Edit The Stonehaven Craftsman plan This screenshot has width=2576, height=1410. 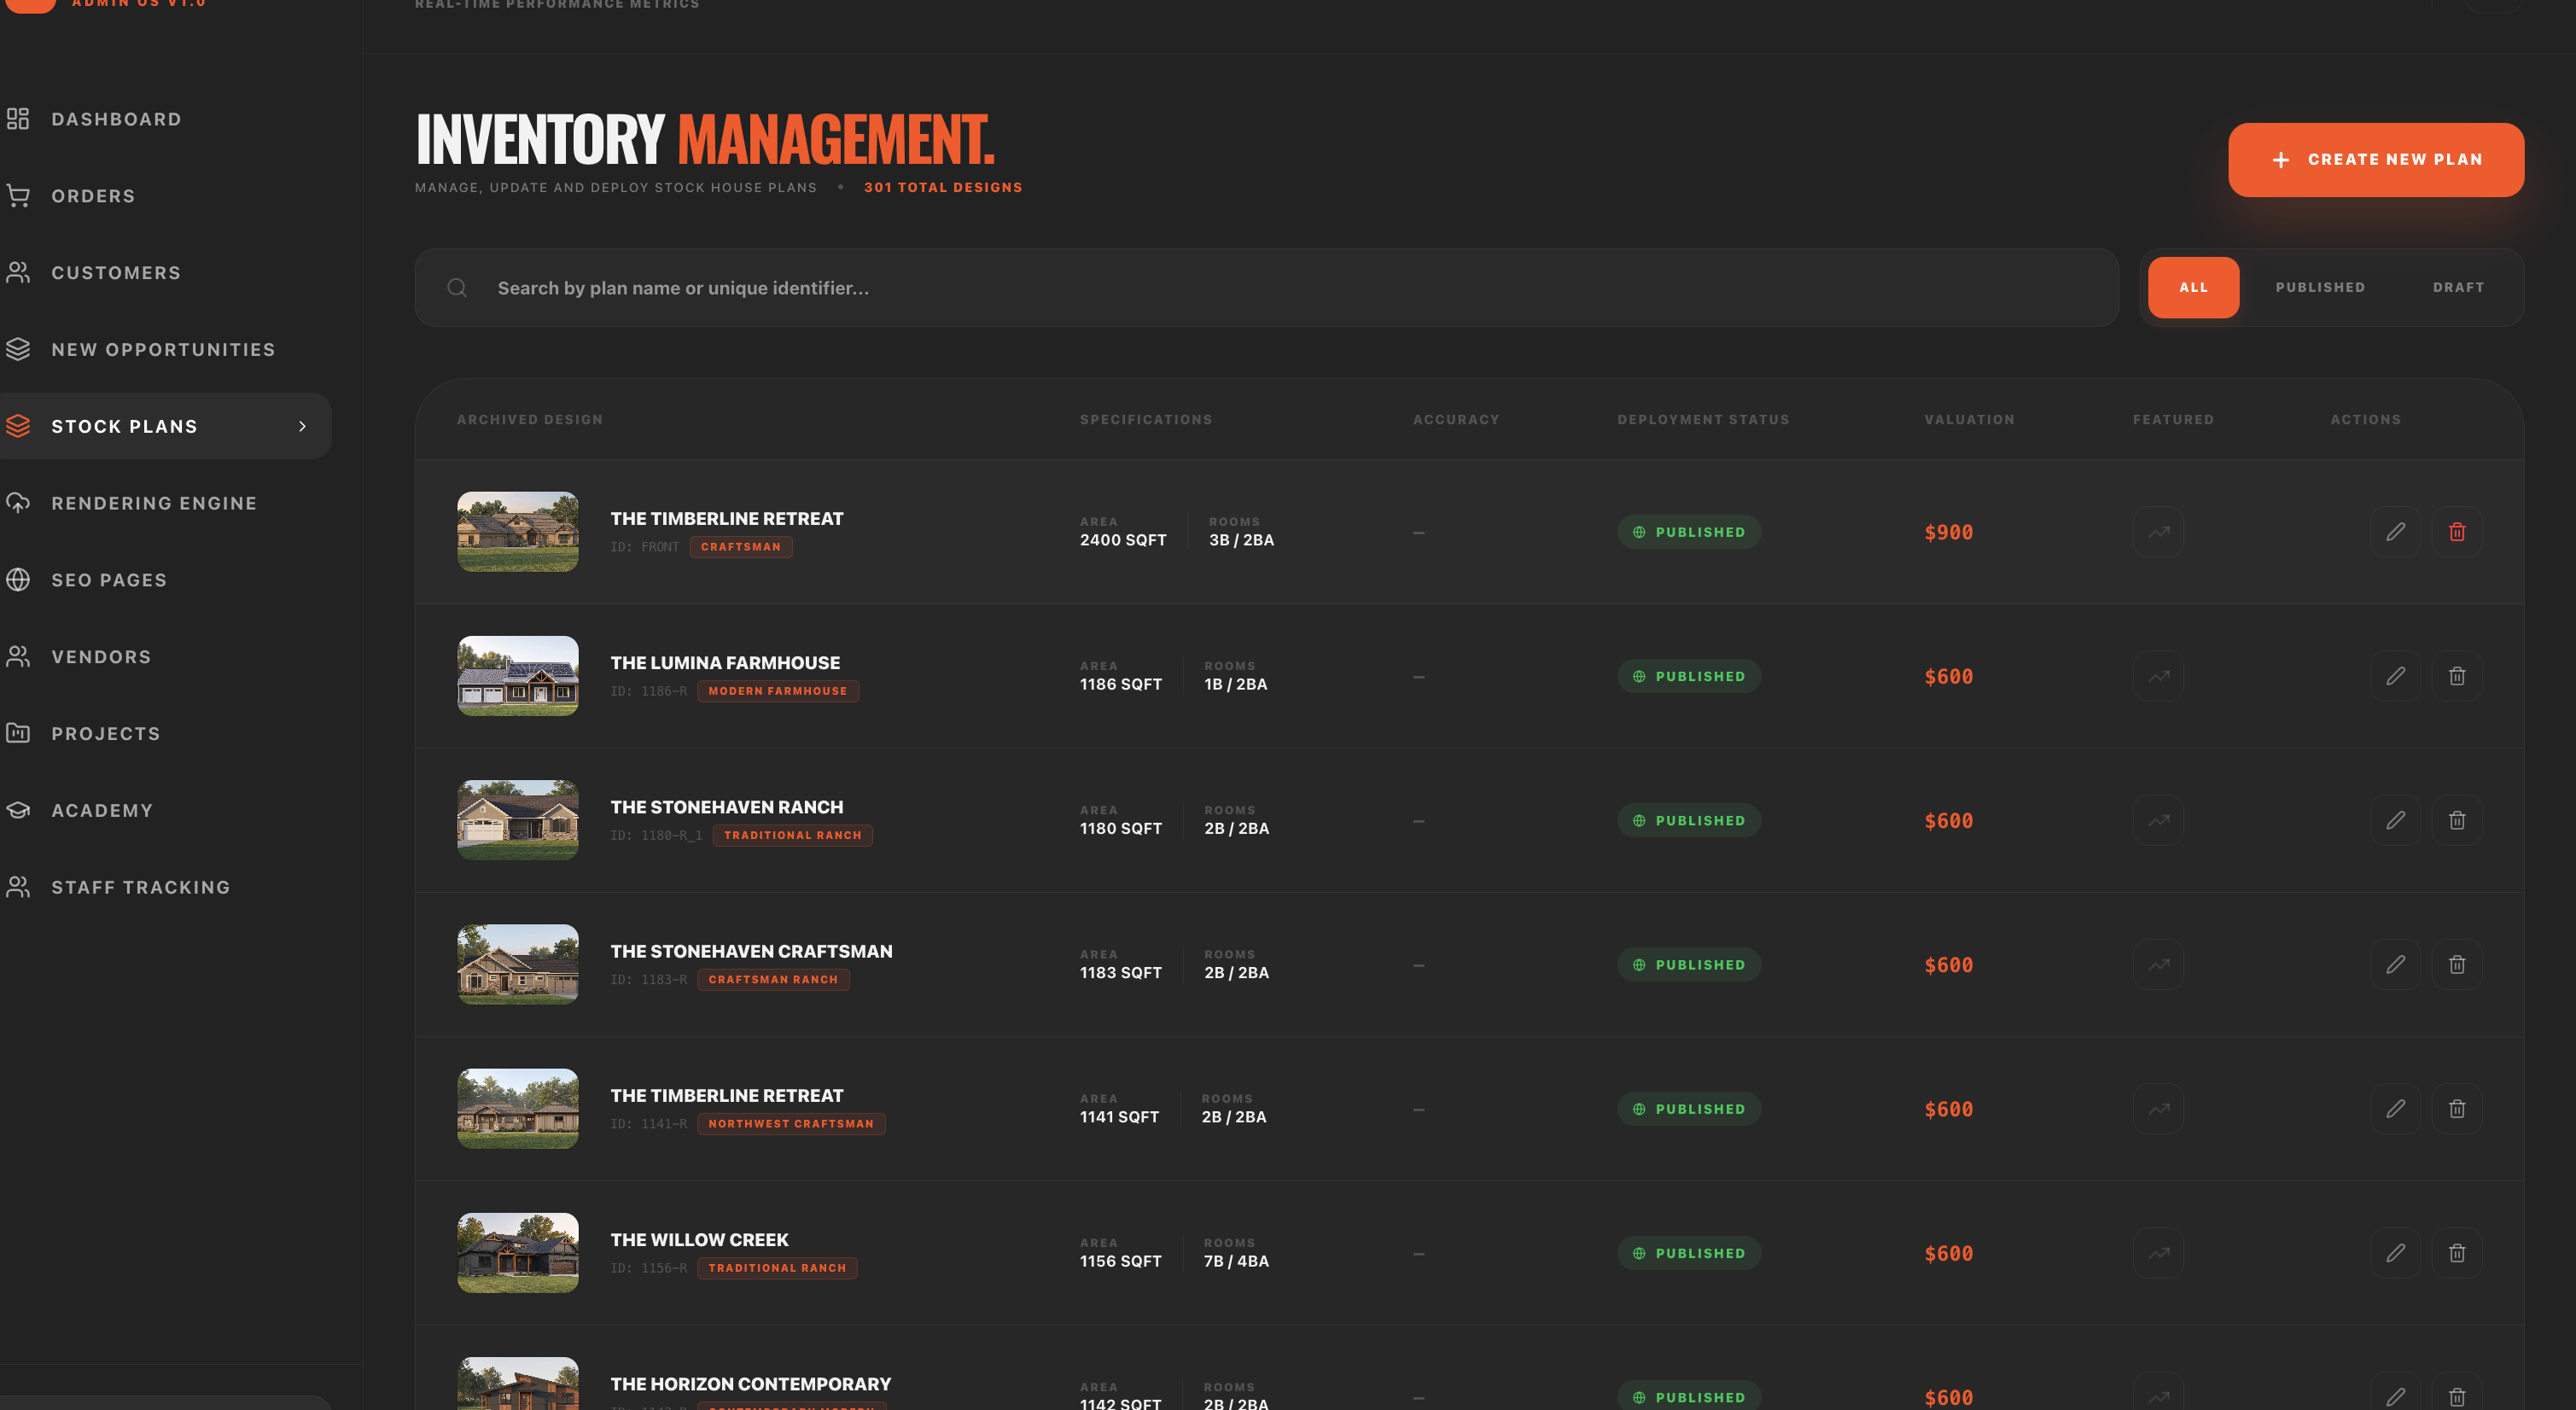coord(2395,965)
